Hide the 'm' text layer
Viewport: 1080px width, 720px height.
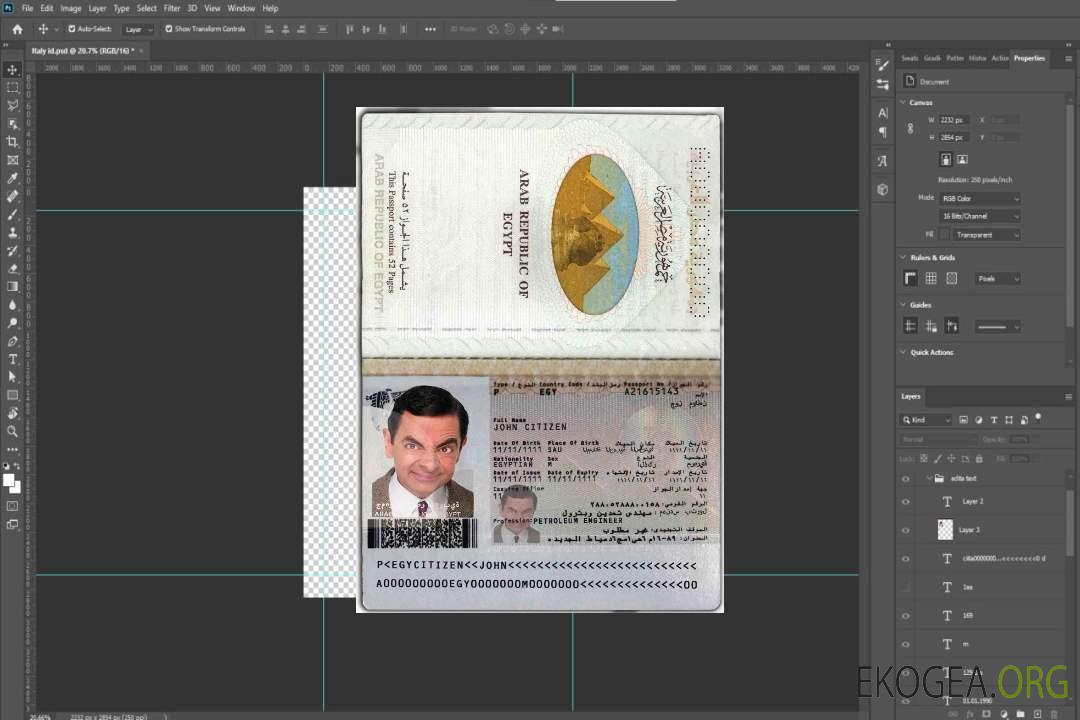coord(906,644)
